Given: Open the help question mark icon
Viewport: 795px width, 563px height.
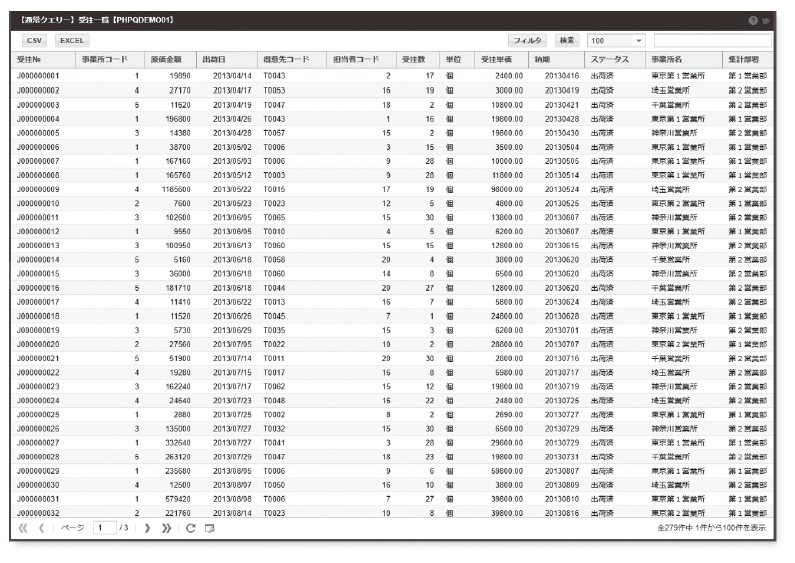Looking at the screenshot, I should 753,20.
